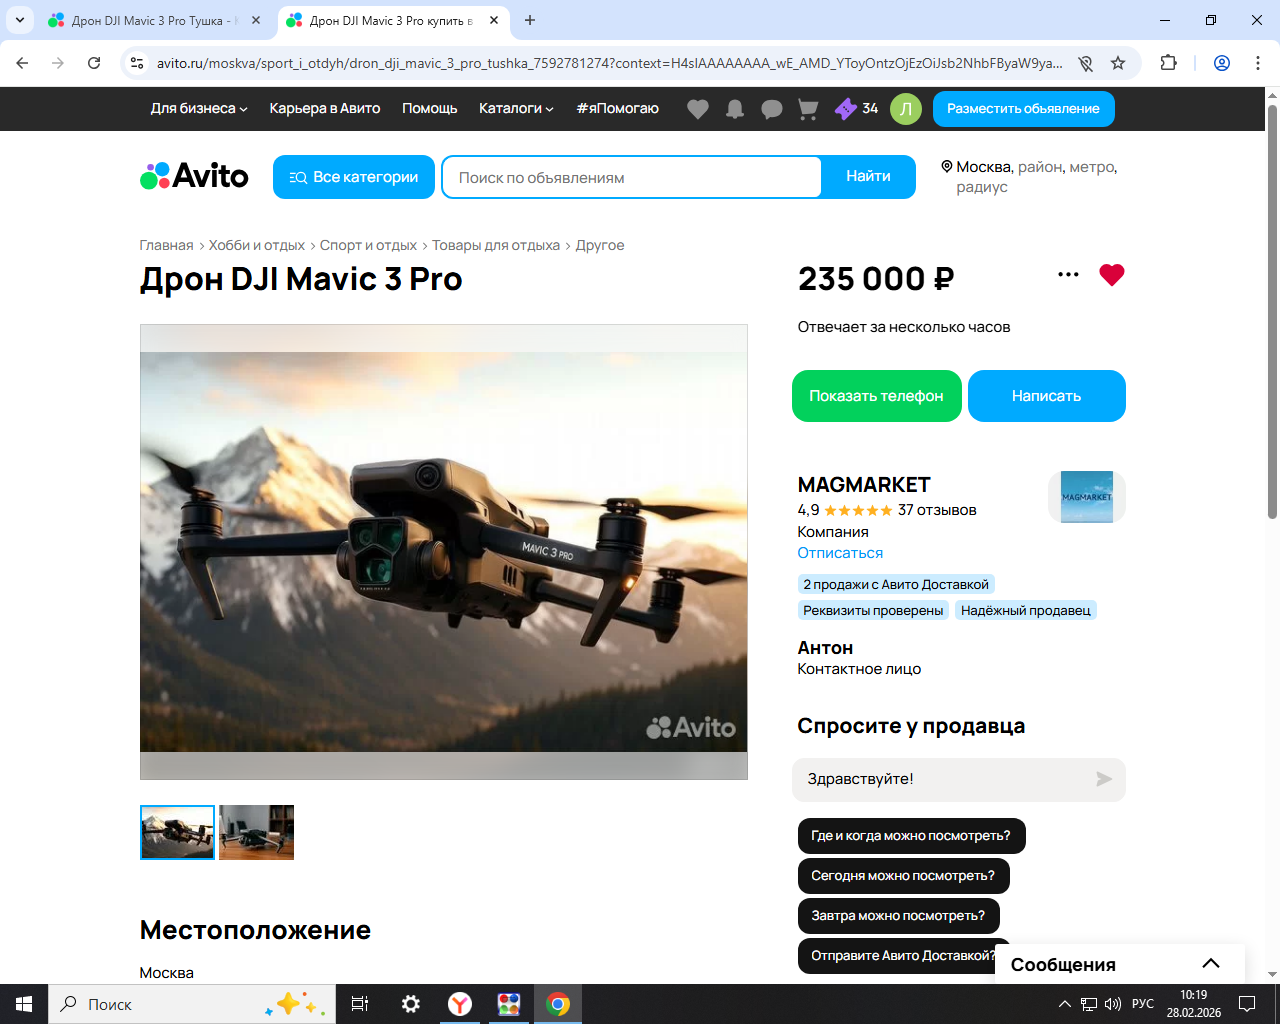Screen dimensions: 1280x1024
Task: Click 'Написать' button
Action: [x=1047, y=396]
